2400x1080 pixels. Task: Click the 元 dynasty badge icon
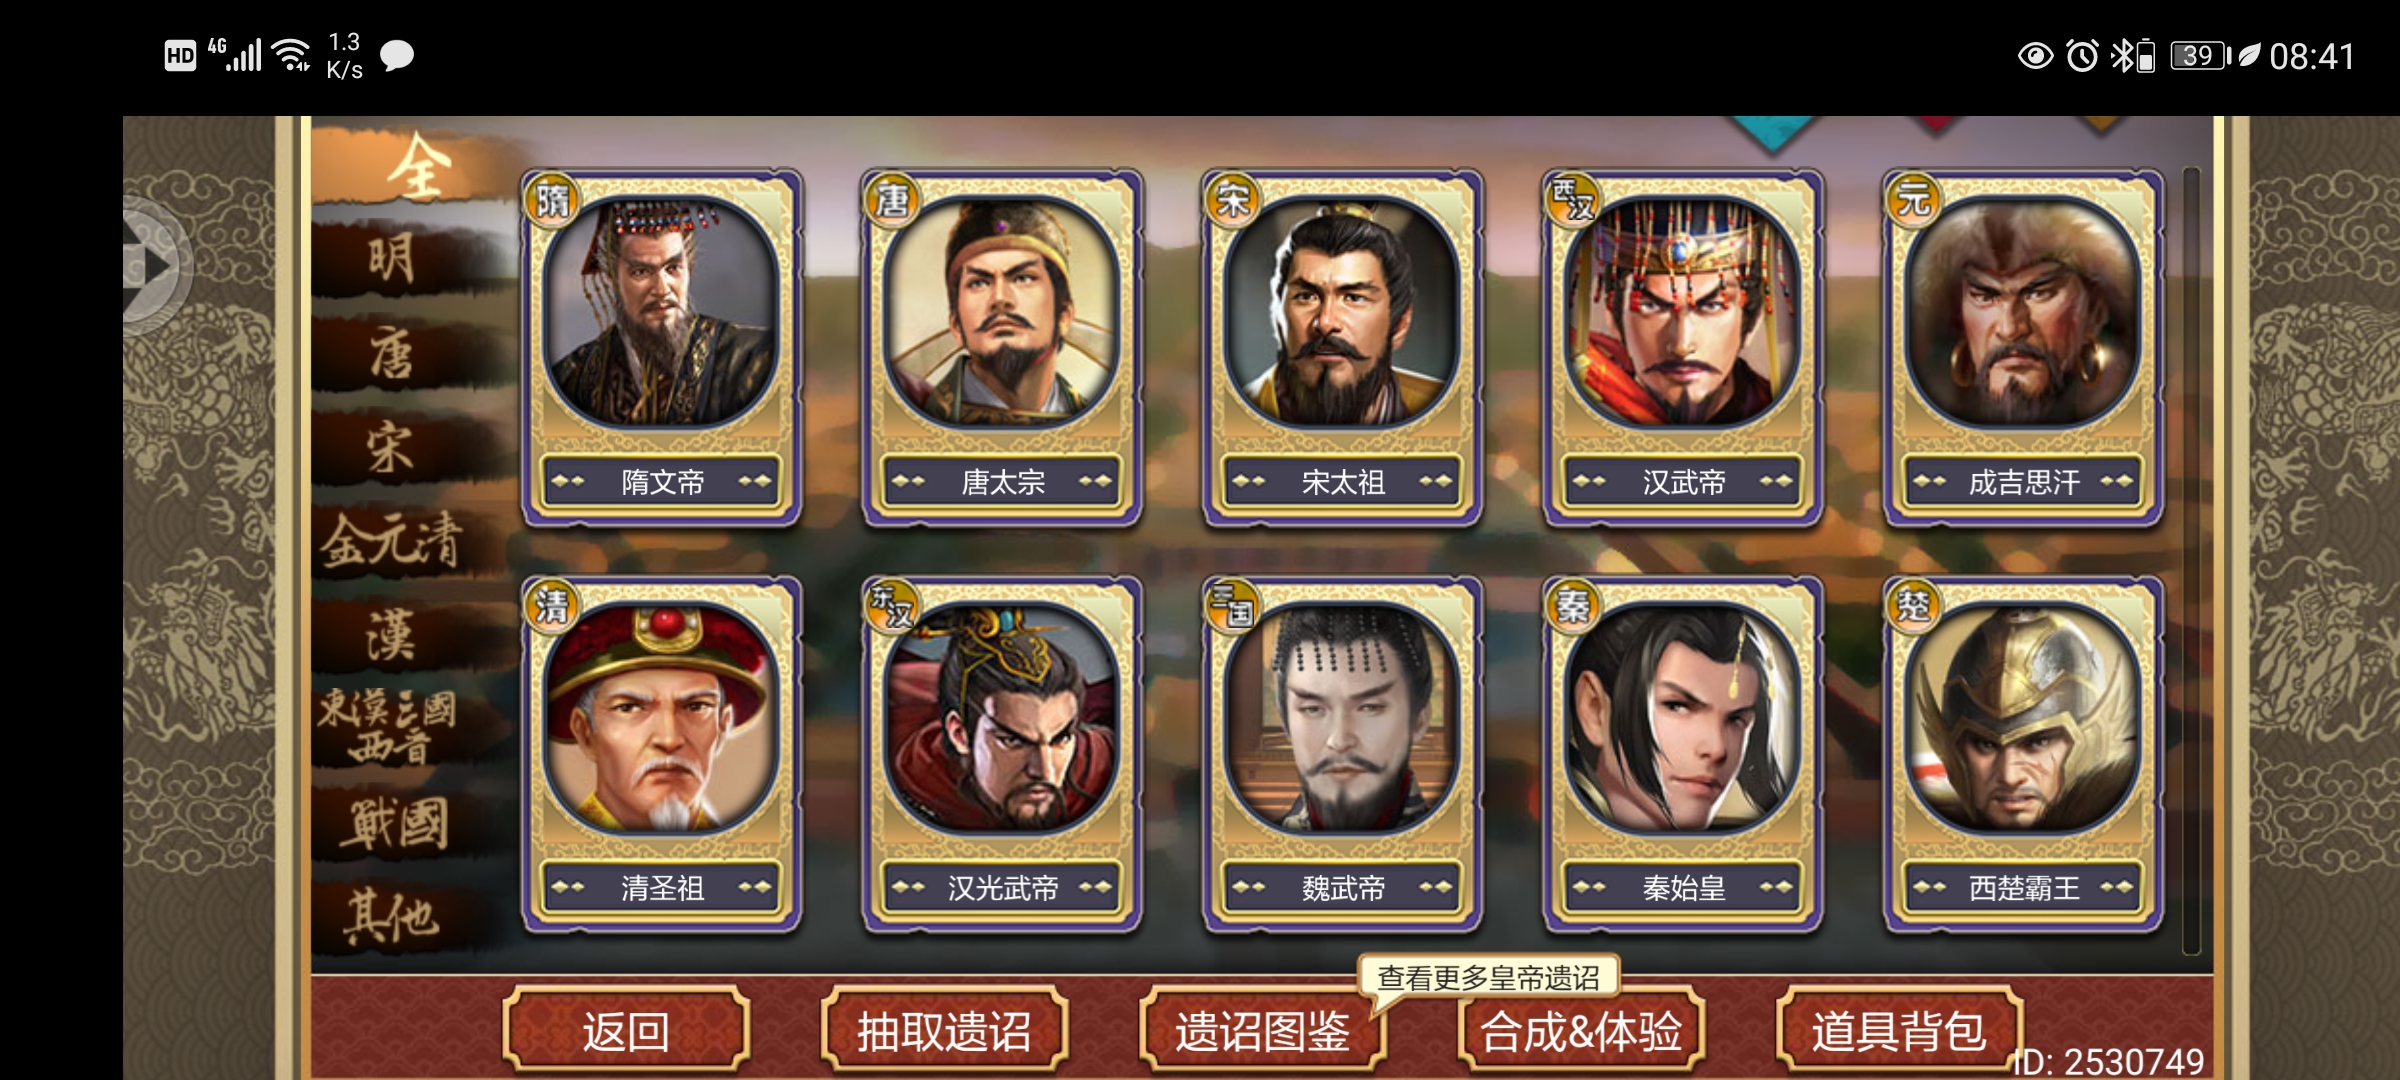(1913, 200)
